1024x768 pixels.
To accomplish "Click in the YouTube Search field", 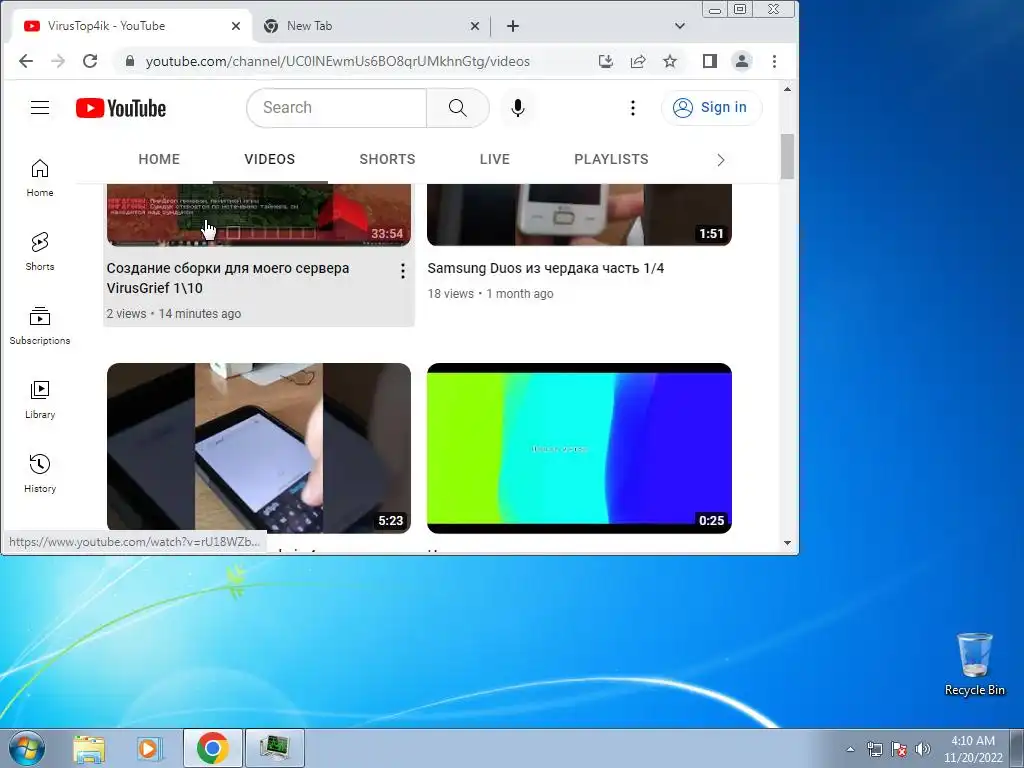I will pos(337,108).
